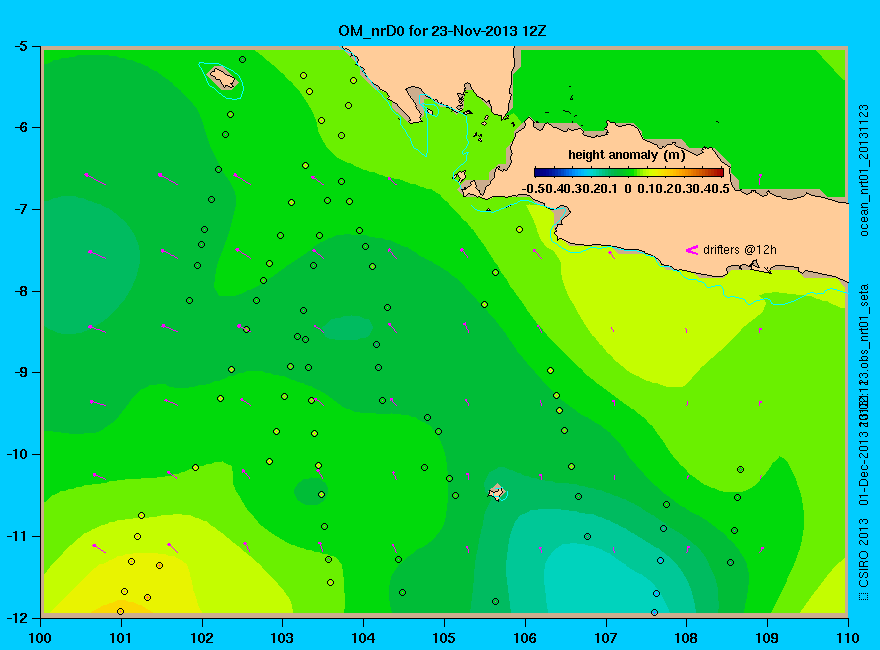Click the vertical CSIRO 2013 copyright text
The image size is (880, 650).
click(864, 560)
